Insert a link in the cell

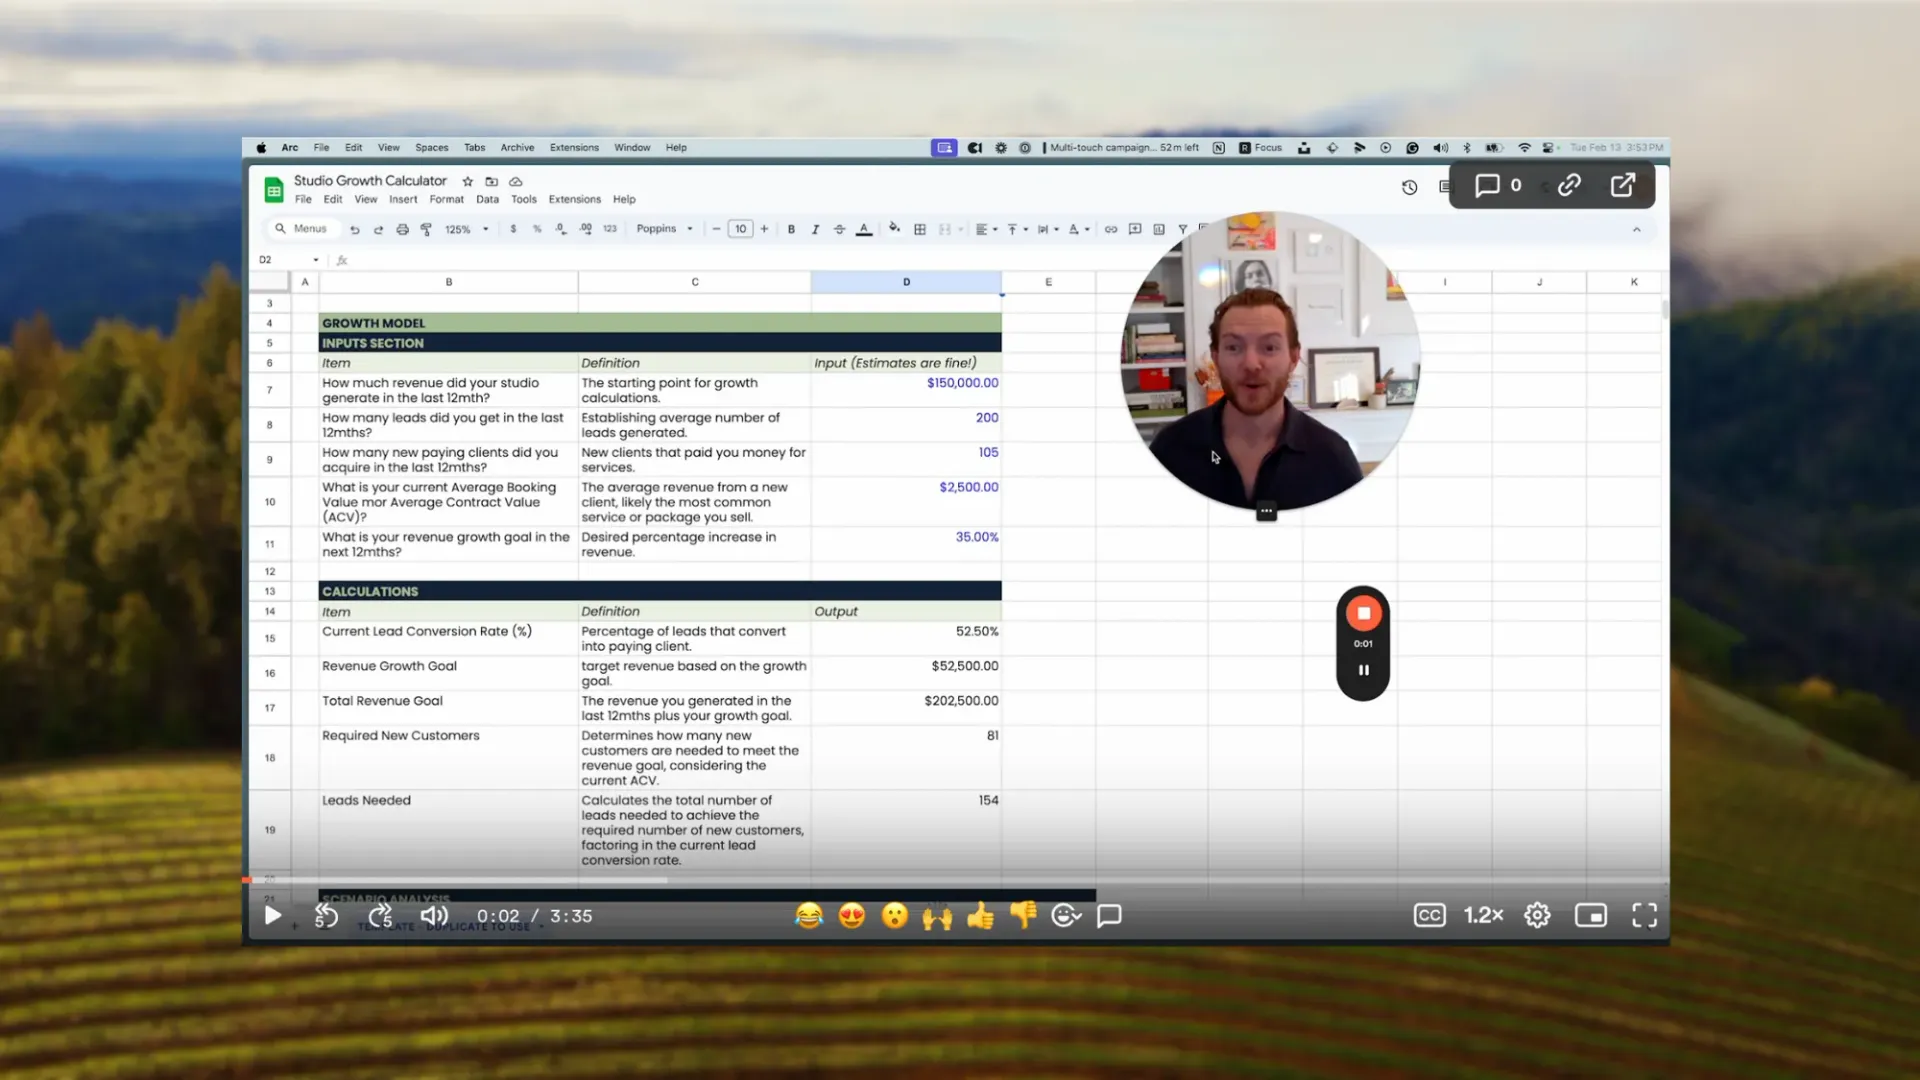tap(1110, 229)
